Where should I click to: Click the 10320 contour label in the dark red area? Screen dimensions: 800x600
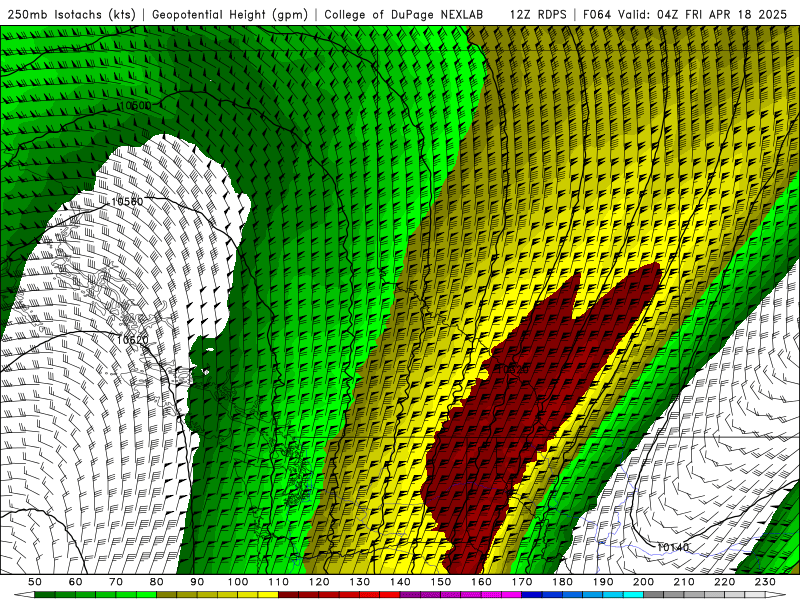pyautogui.click(x=513, y=369)
